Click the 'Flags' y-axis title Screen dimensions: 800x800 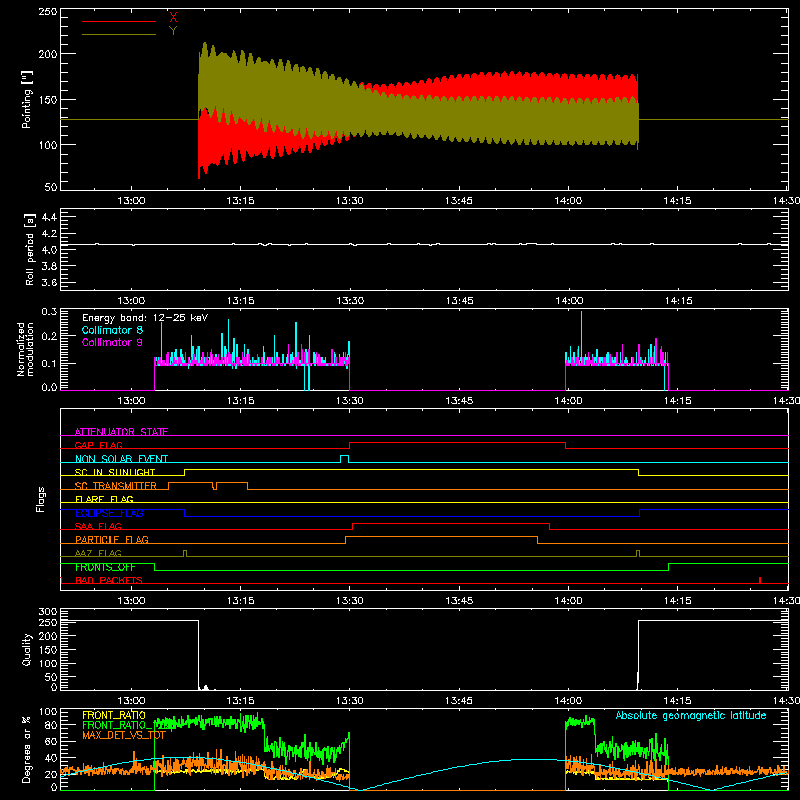[x=40, y=499]
